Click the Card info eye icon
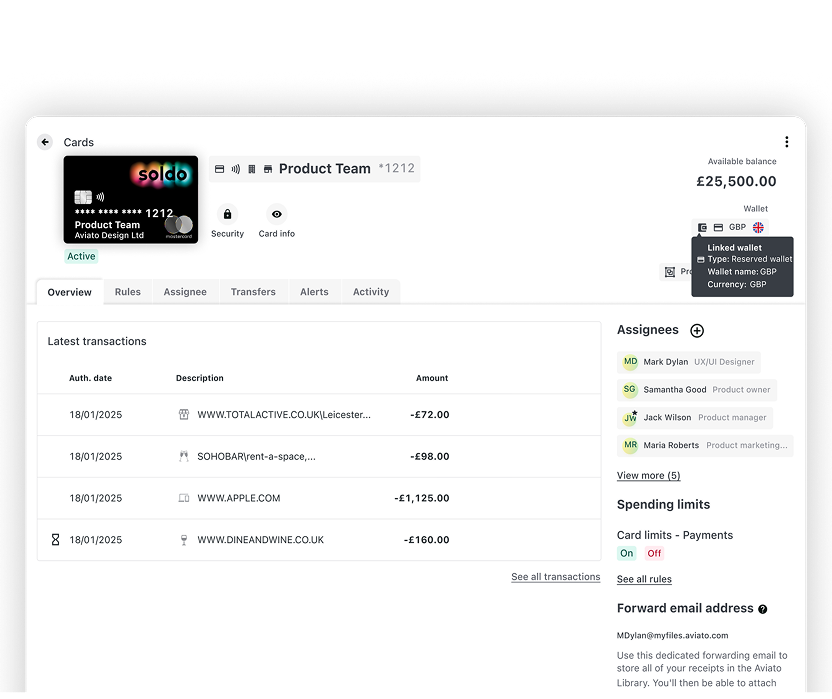 pyautogui.click(x=277, y=214)
